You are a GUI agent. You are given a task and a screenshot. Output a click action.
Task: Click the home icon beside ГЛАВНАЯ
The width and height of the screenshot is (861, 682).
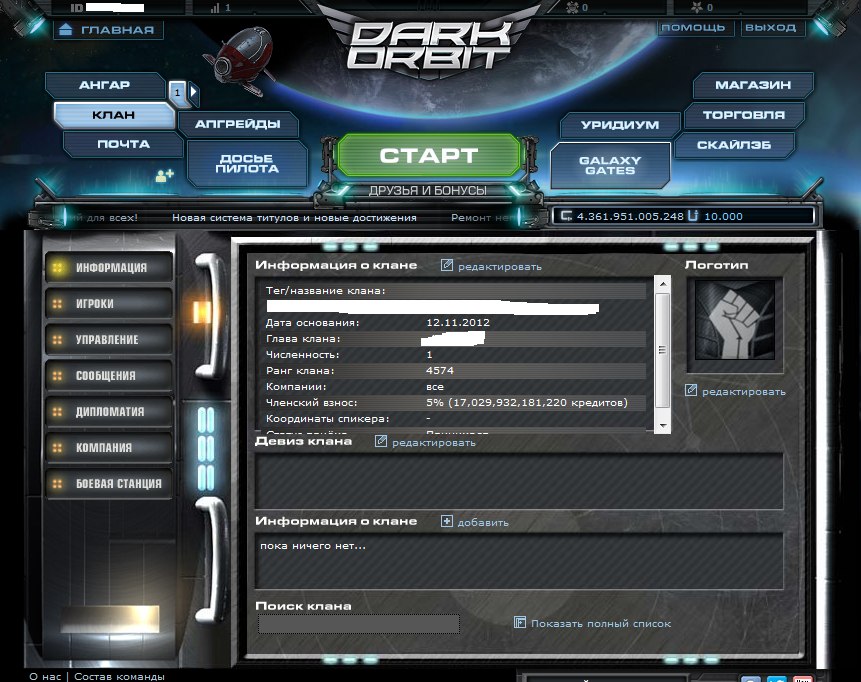[x=65, y=30]
